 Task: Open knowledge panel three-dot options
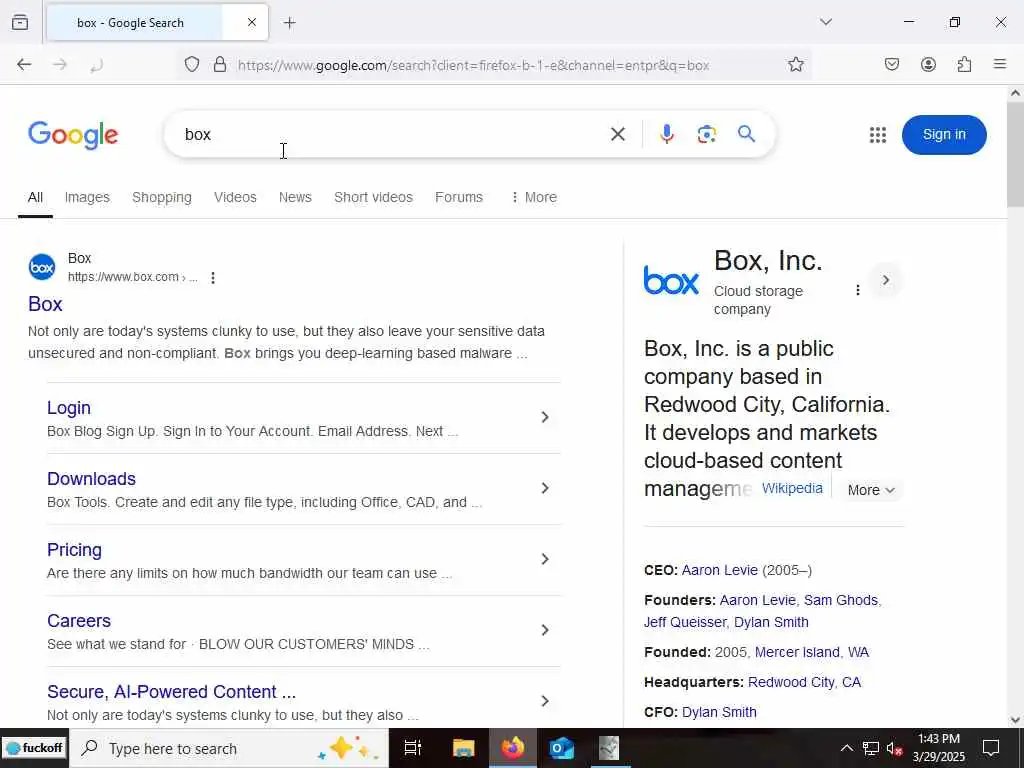coord(857,290)
